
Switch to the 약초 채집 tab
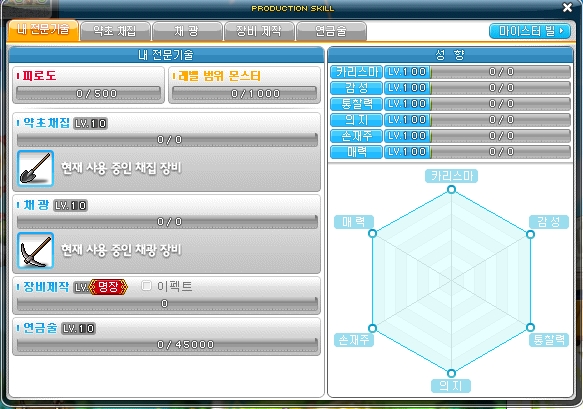115,31
